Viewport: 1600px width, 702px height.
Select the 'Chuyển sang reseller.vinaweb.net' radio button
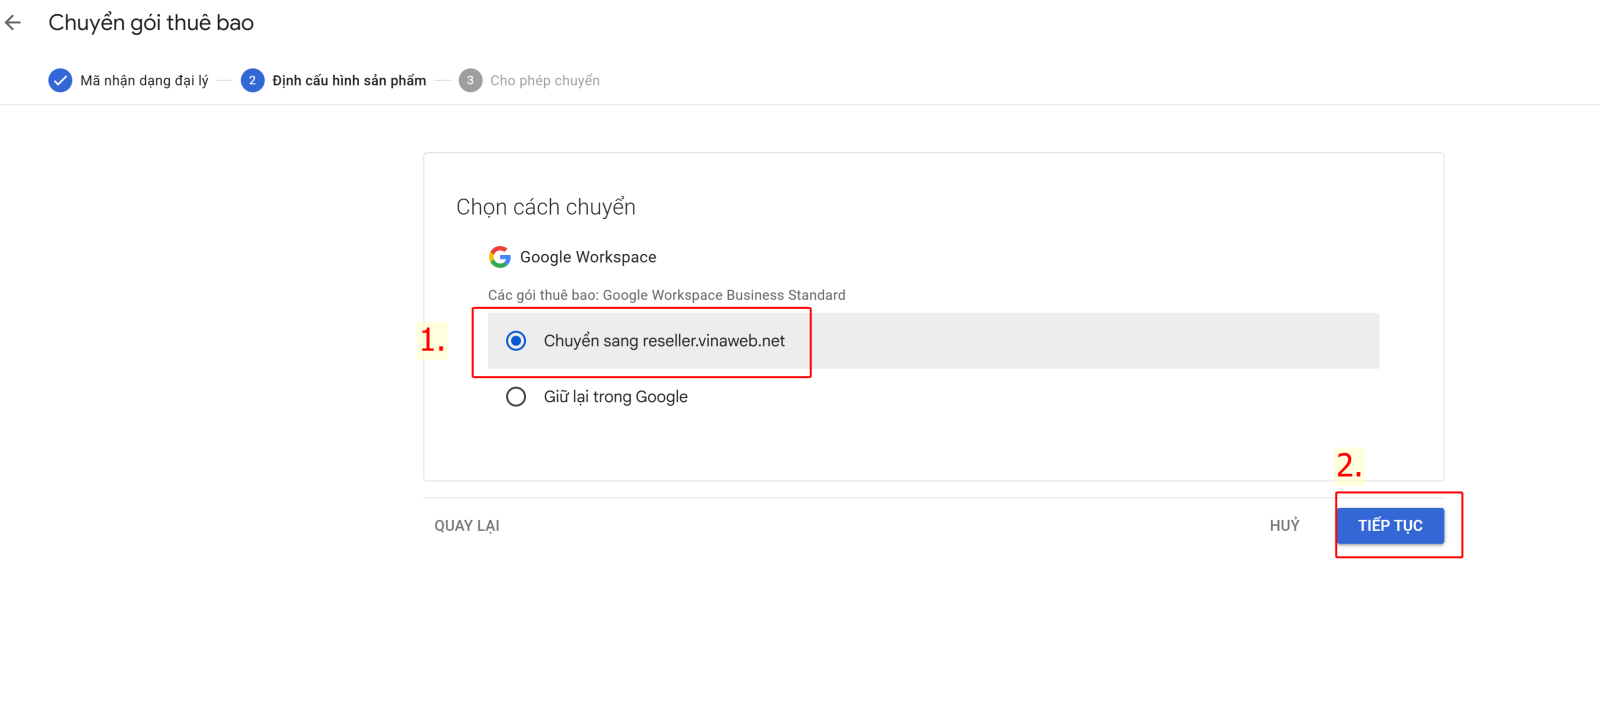click(x=516, y=341)
